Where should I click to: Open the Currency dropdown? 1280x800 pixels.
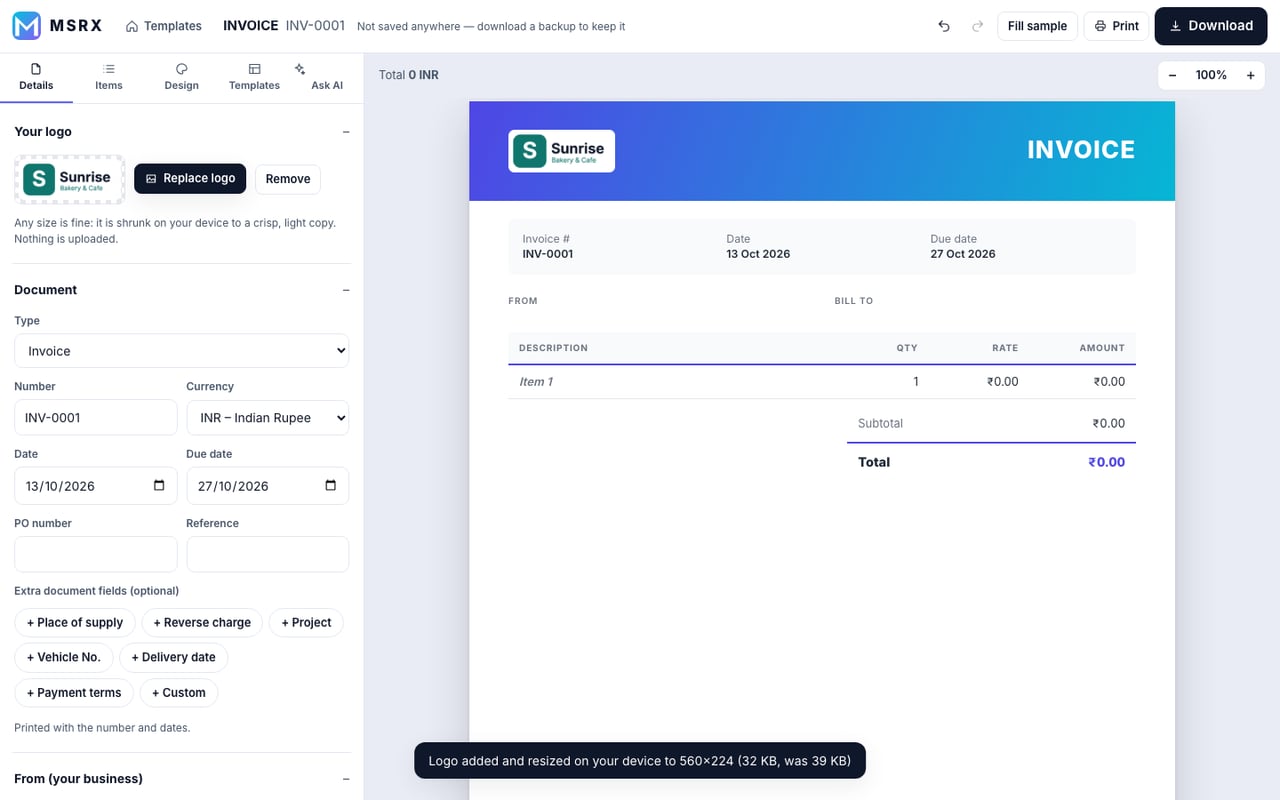point(268,418)
